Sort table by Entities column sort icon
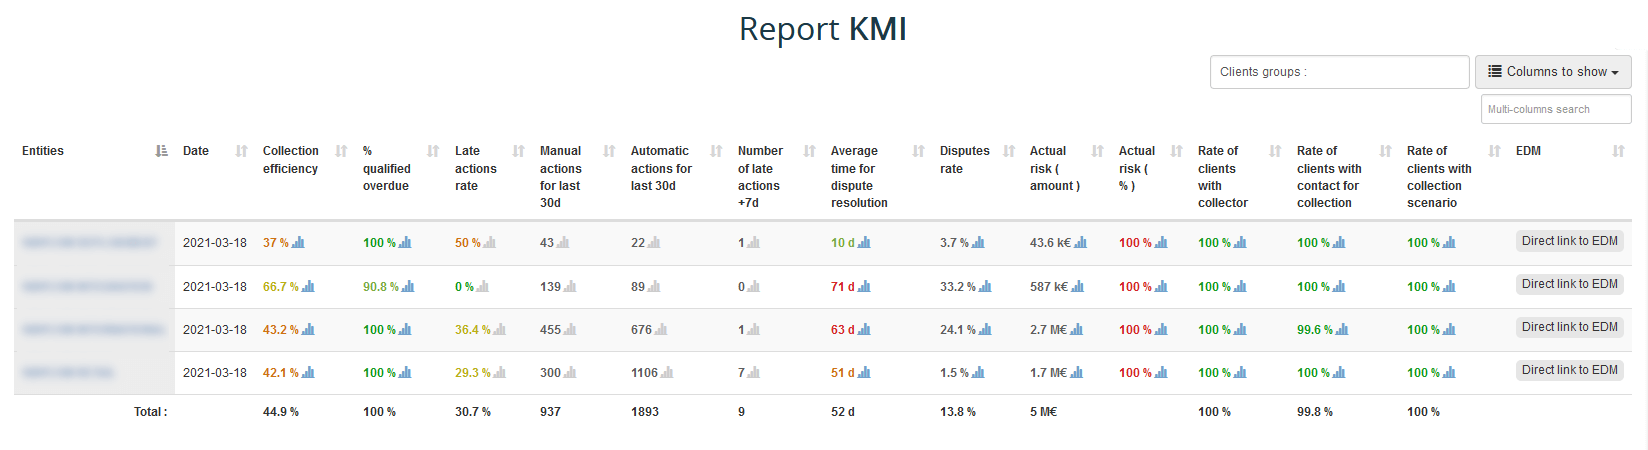The height and width of the screenshot is (450, 1648). [161, 151]
